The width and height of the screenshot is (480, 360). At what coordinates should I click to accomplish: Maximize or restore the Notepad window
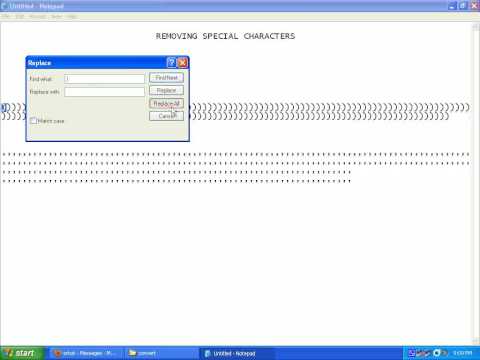(x=463, y=6)
